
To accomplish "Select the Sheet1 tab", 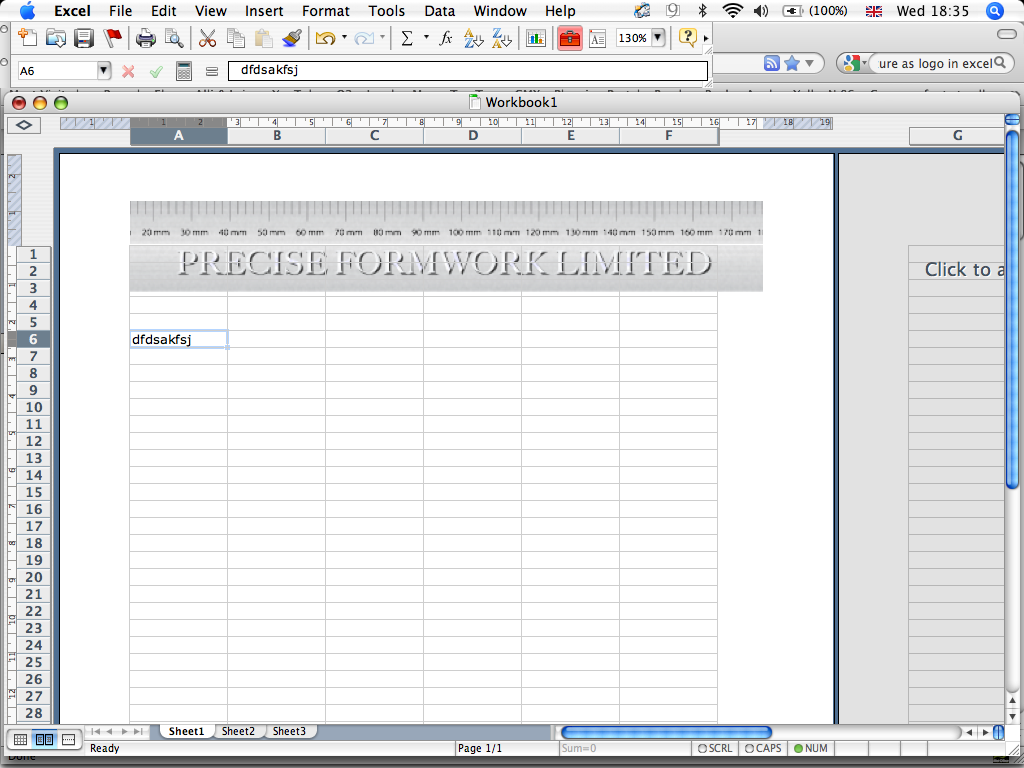I will (x=187, y=731).
